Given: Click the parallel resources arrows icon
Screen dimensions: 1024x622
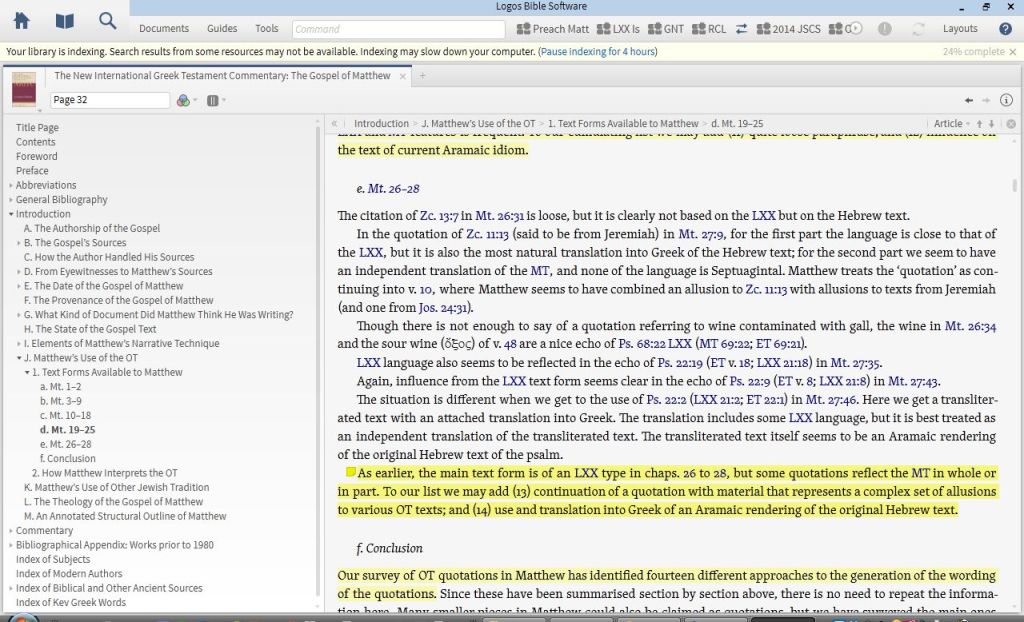Looking at the screenshot, I should click(x=741, y=29).
